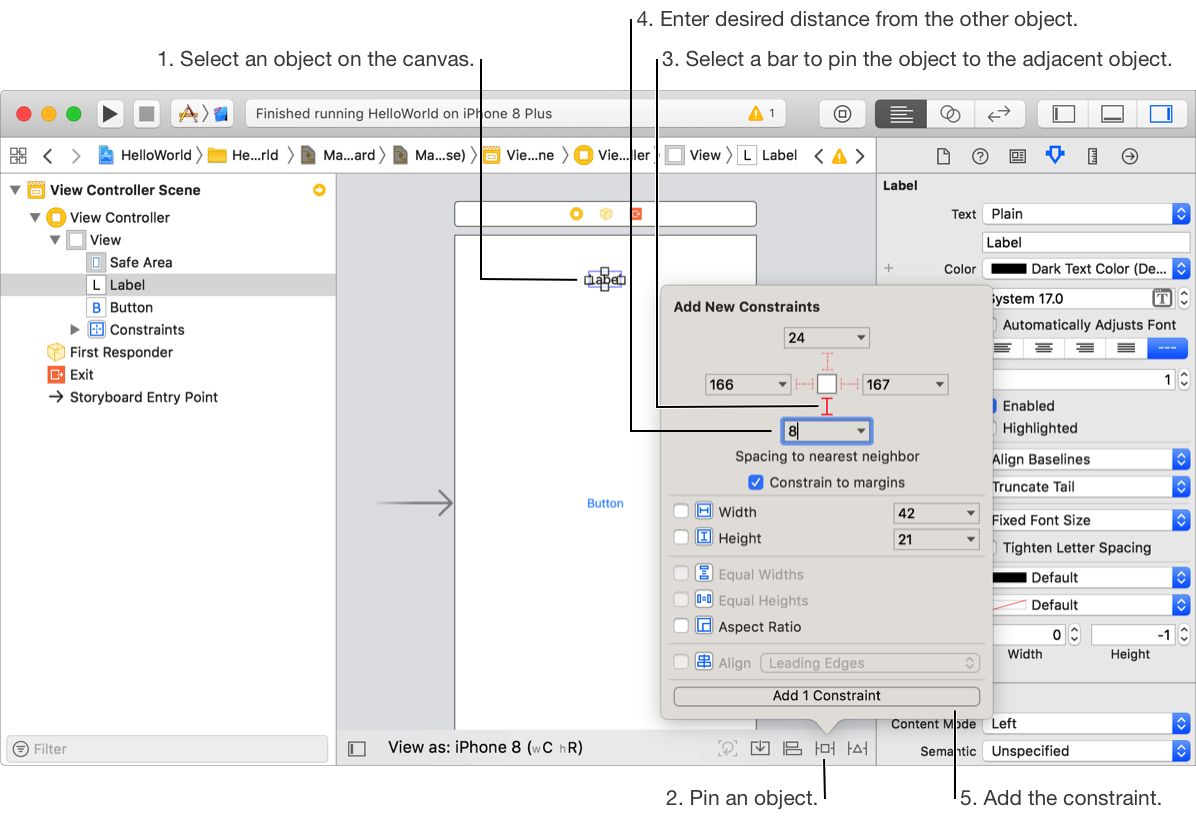Enable the Height constraint checkbox
This screenshot has width=1196, height=816.
[x=681, y=537]
